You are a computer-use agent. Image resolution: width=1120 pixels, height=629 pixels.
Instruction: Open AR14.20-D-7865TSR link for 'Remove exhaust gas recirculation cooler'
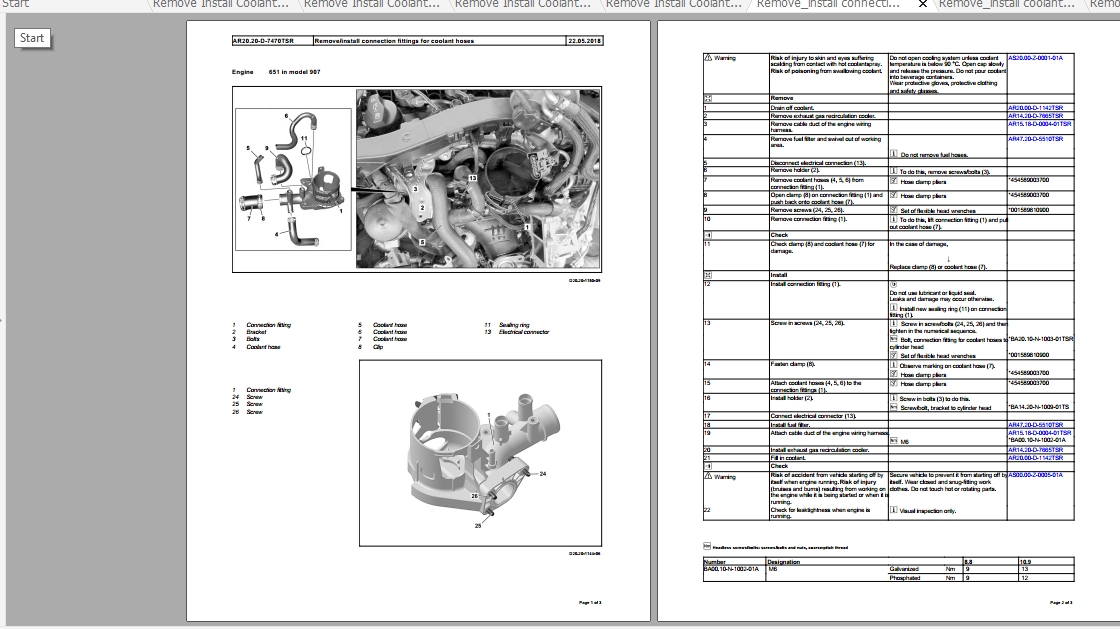(1035, 116)
